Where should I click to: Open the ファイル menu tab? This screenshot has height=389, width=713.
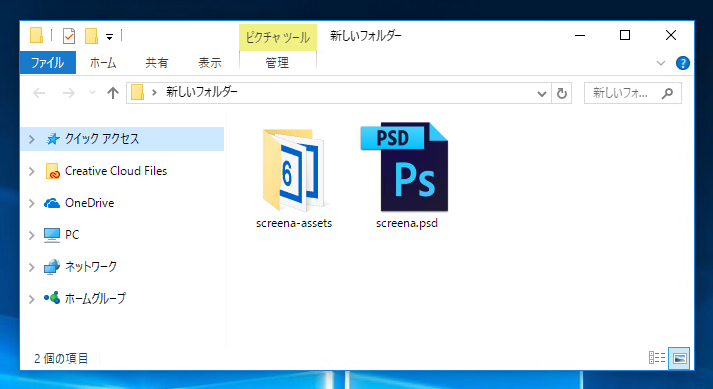click(47, 62)
